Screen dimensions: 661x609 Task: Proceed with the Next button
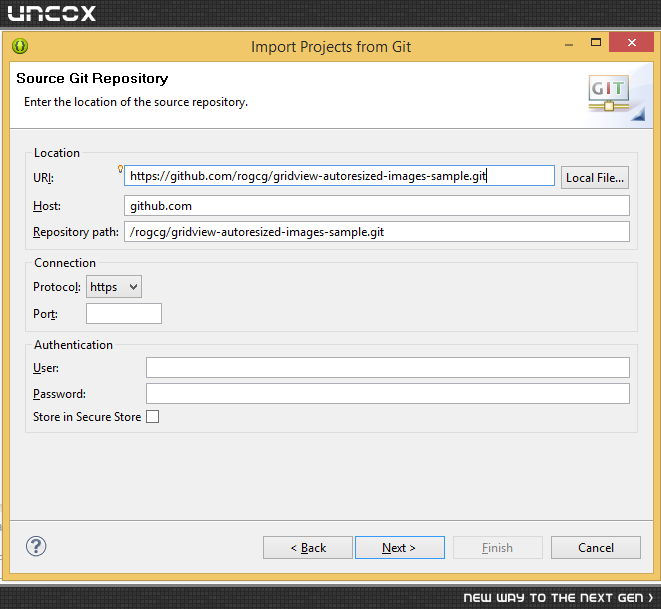click(400, 547)
